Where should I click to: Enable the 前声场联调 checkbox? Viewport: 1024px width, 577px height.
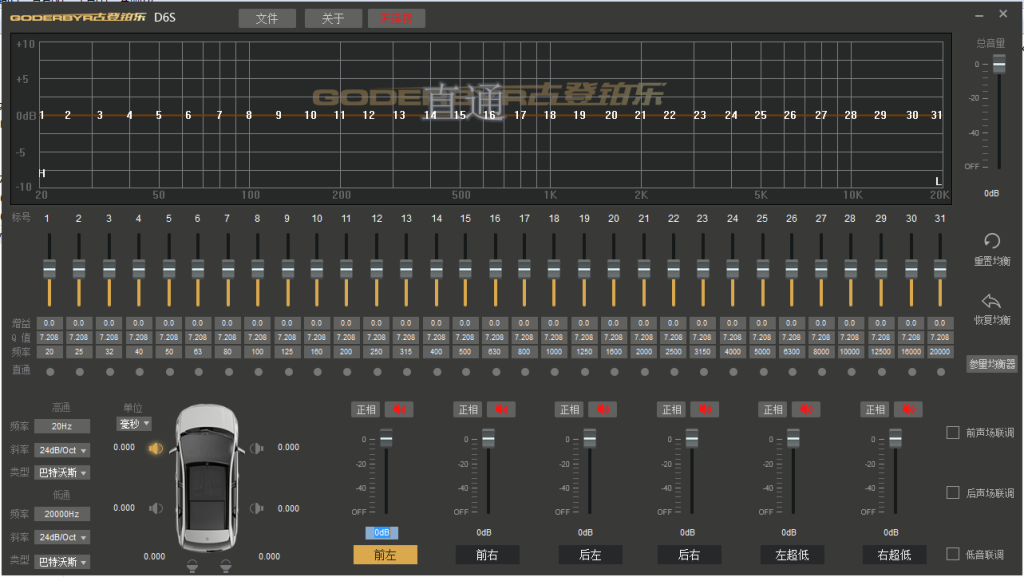pos(953,433)
